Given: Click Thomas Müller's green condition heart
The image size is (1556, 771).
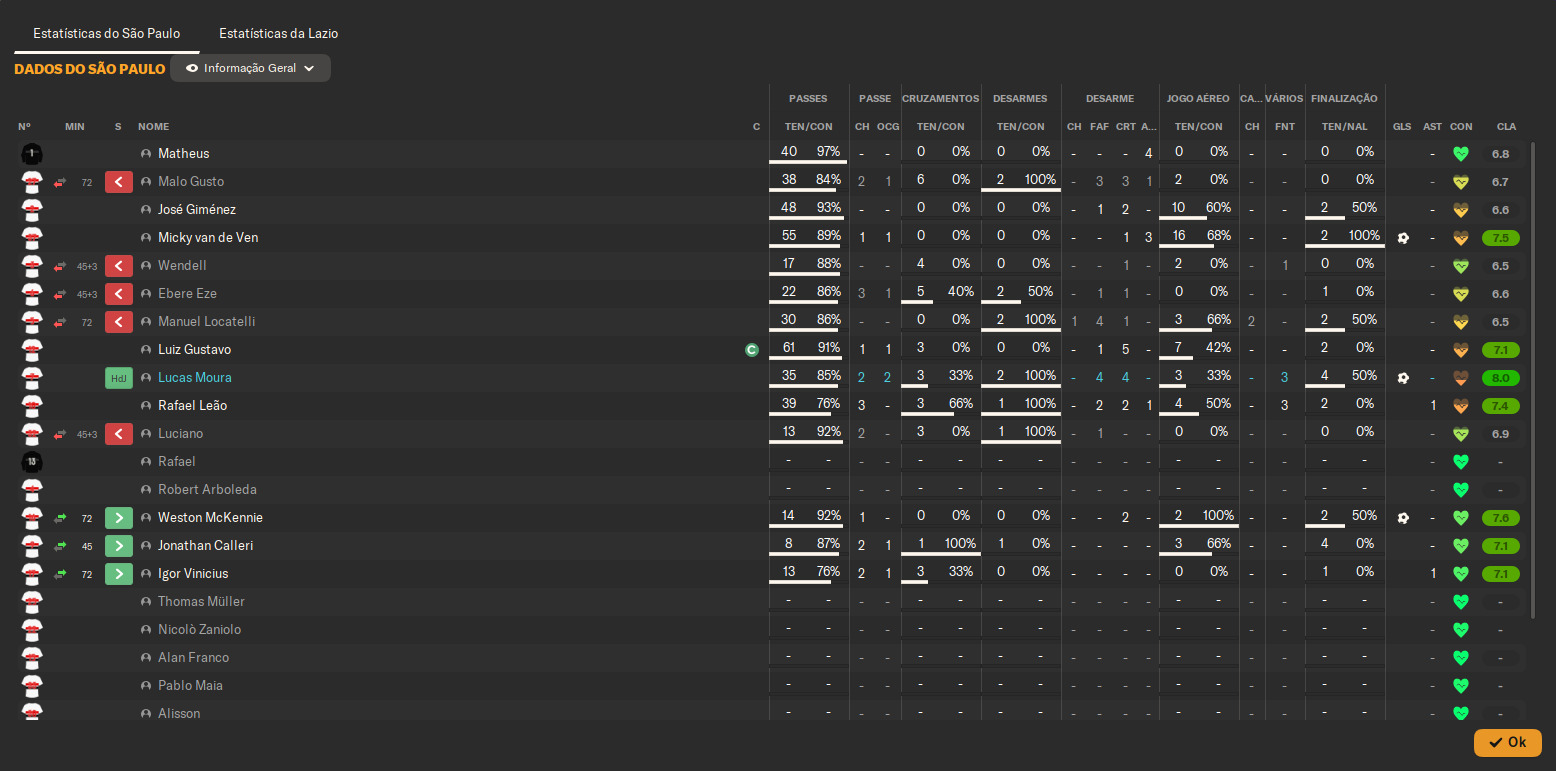Looking at the screenshot, I should [x=1461, y=602].
